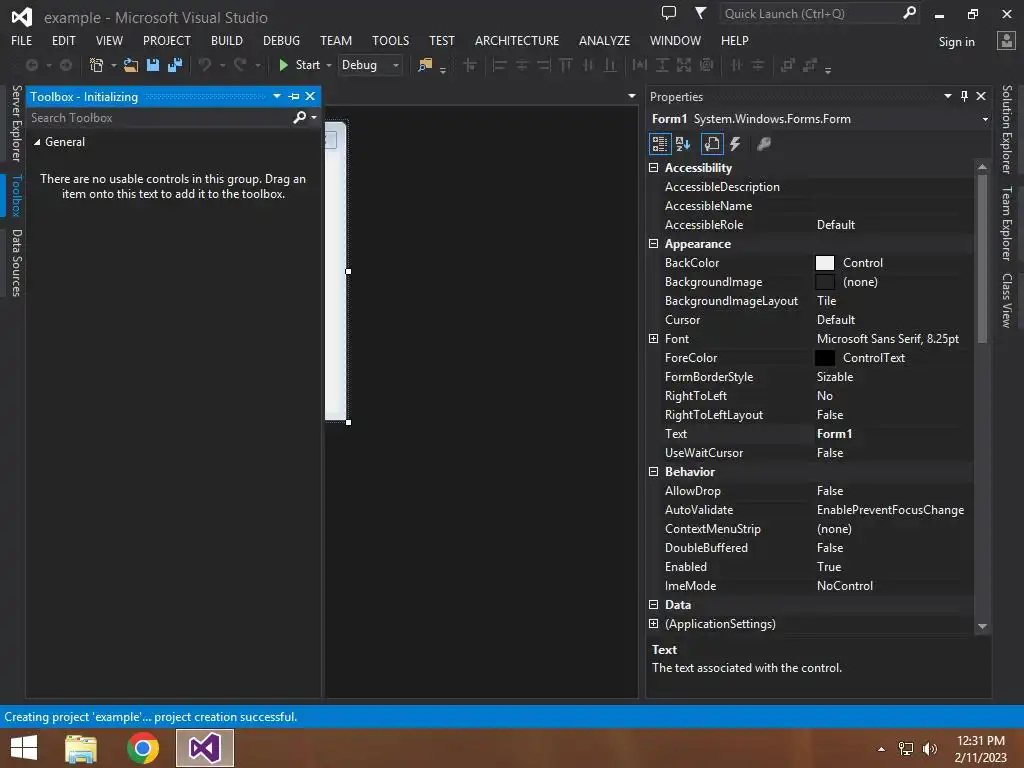Click the New Project toolbar icon
1024x768 pixels.
click(96, 65)
